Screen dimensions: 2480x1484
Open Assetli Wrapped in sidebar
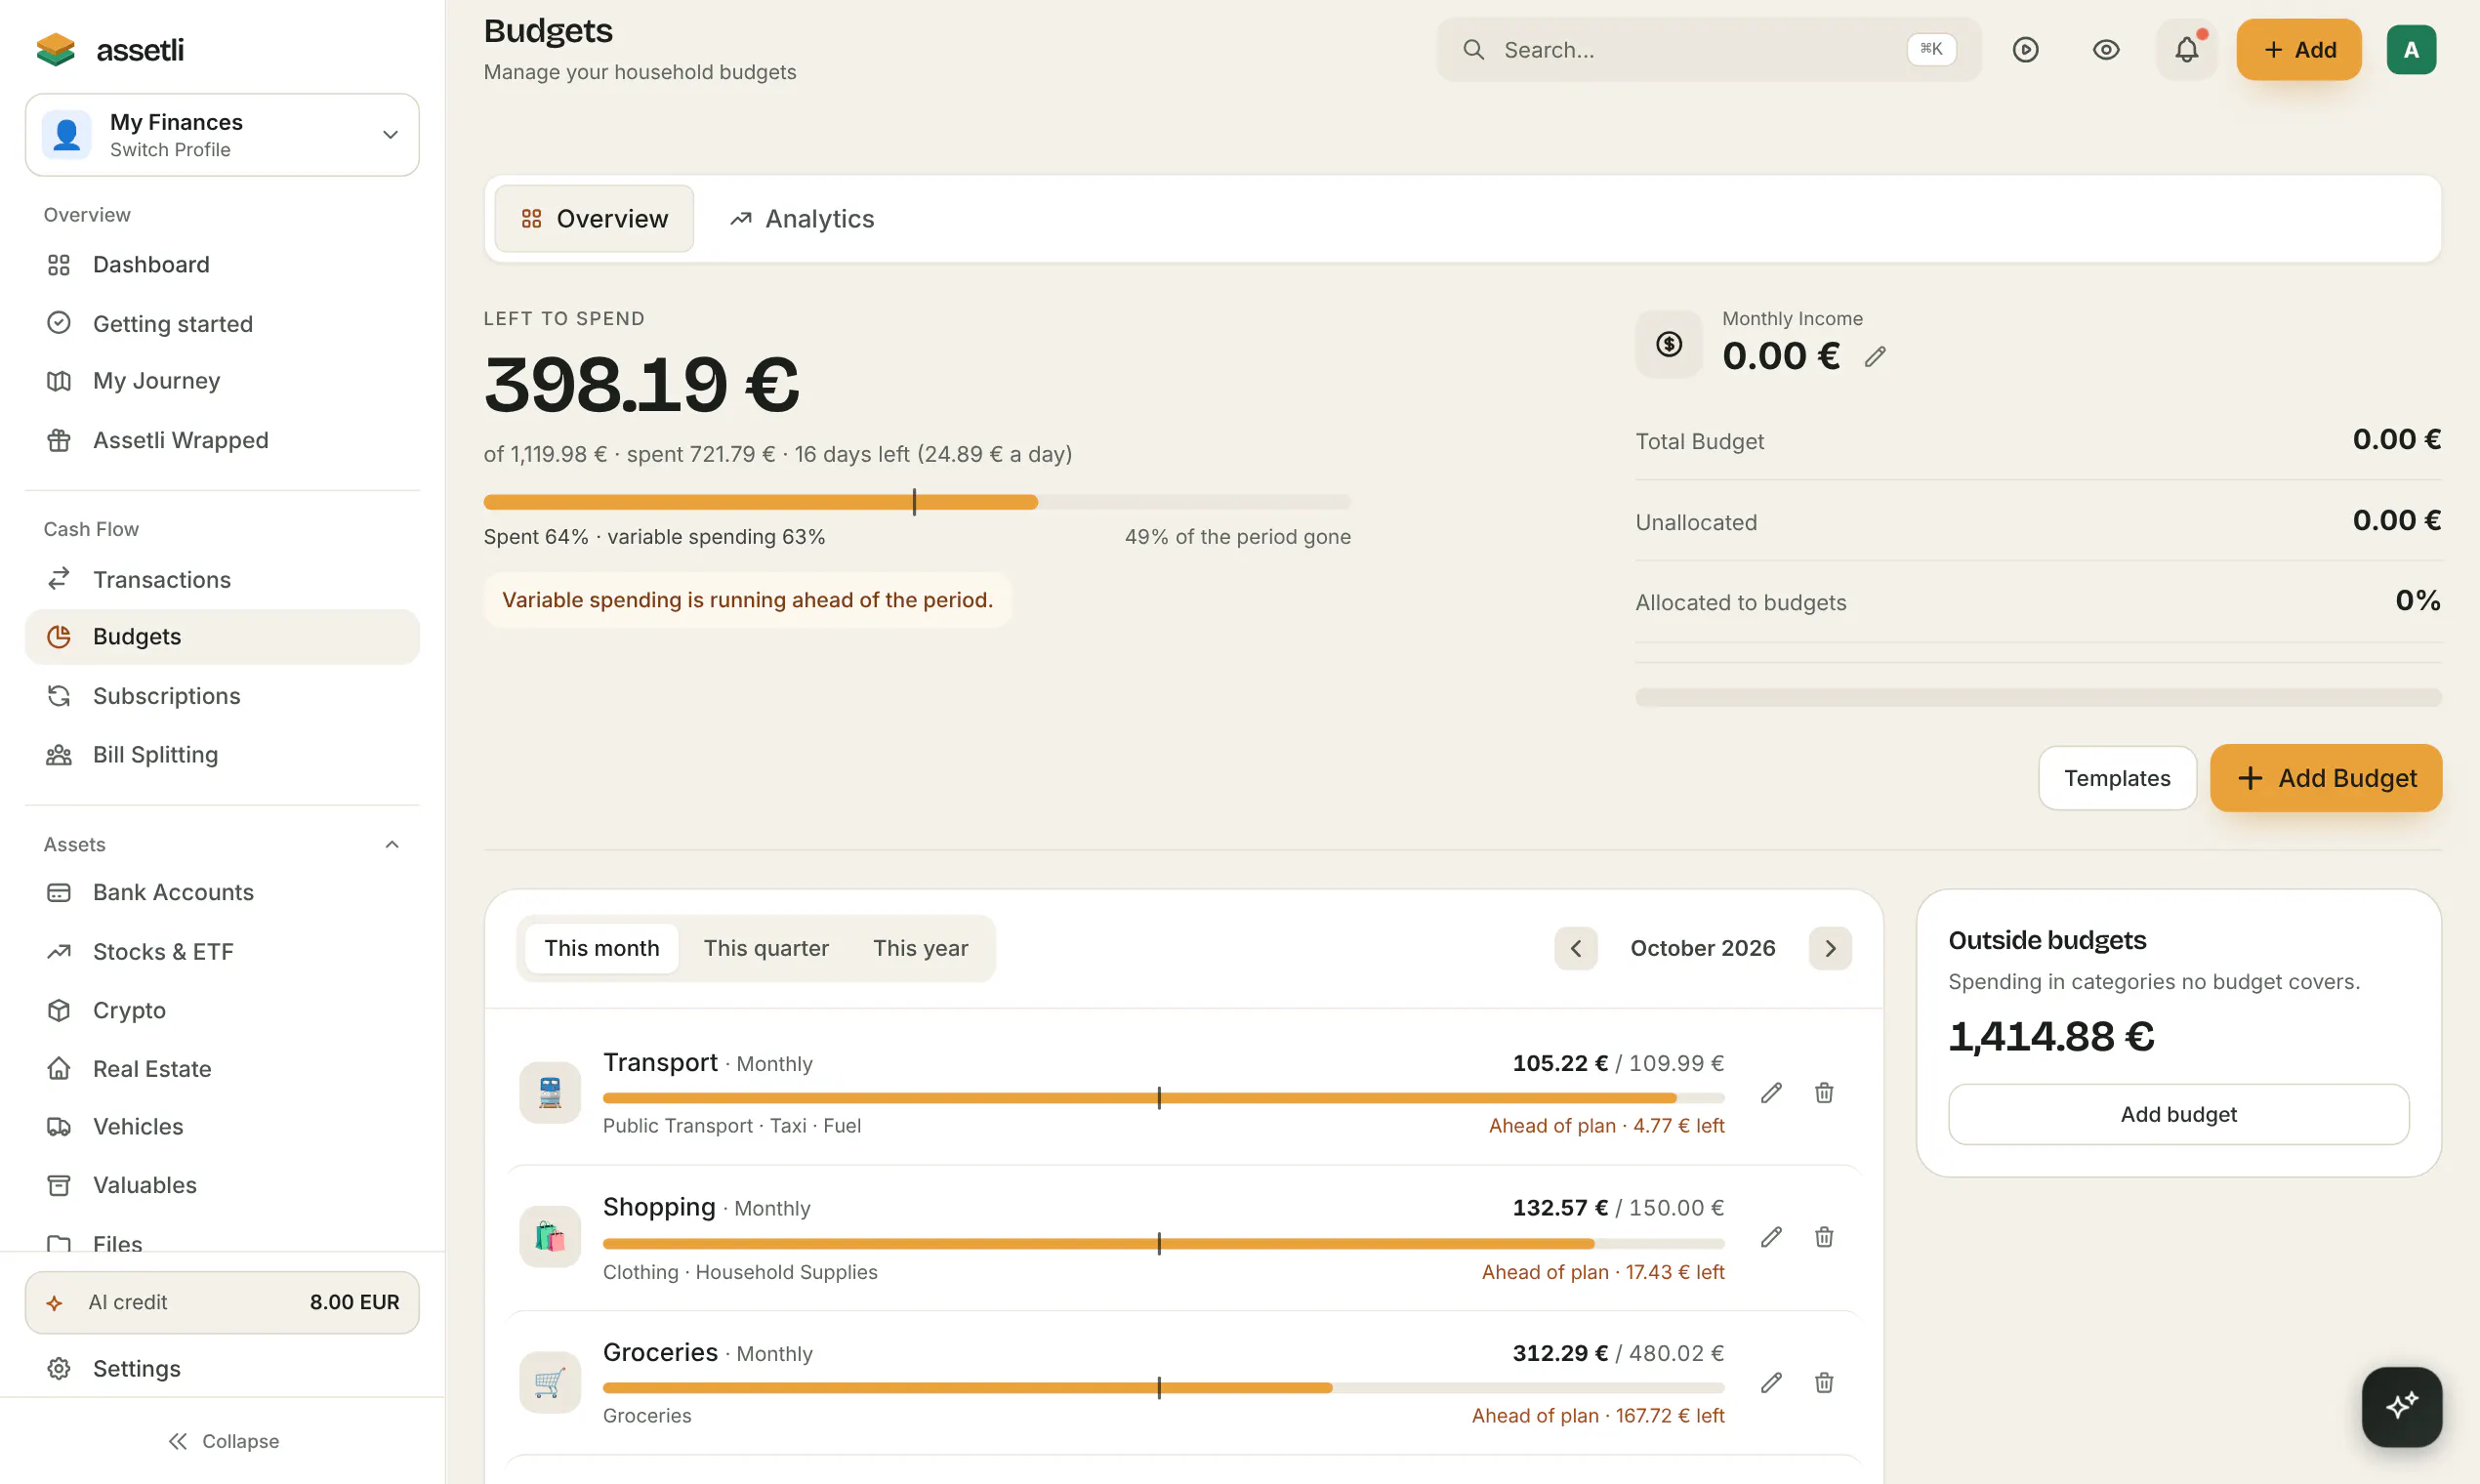[x=222, y=440]
